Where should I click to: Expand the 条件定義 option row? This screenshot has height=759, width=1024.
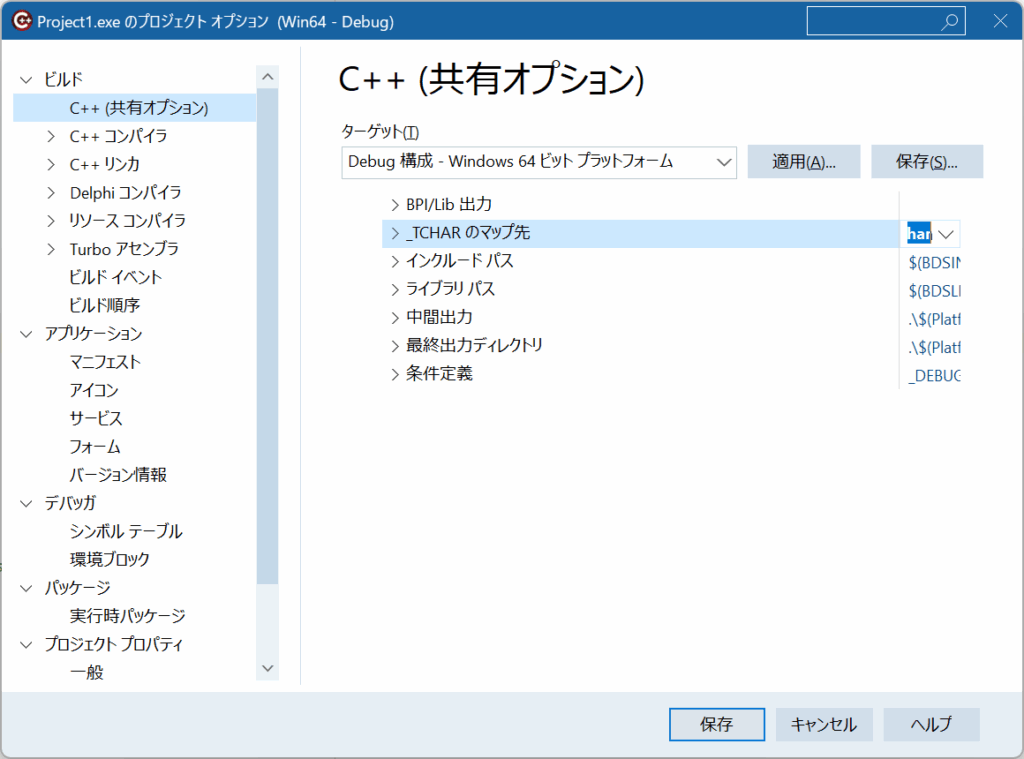pos(393,374)
